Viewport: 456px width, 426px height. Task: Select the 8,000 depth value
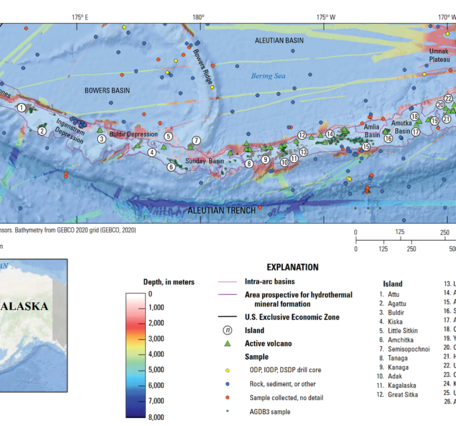coord(156,417)
